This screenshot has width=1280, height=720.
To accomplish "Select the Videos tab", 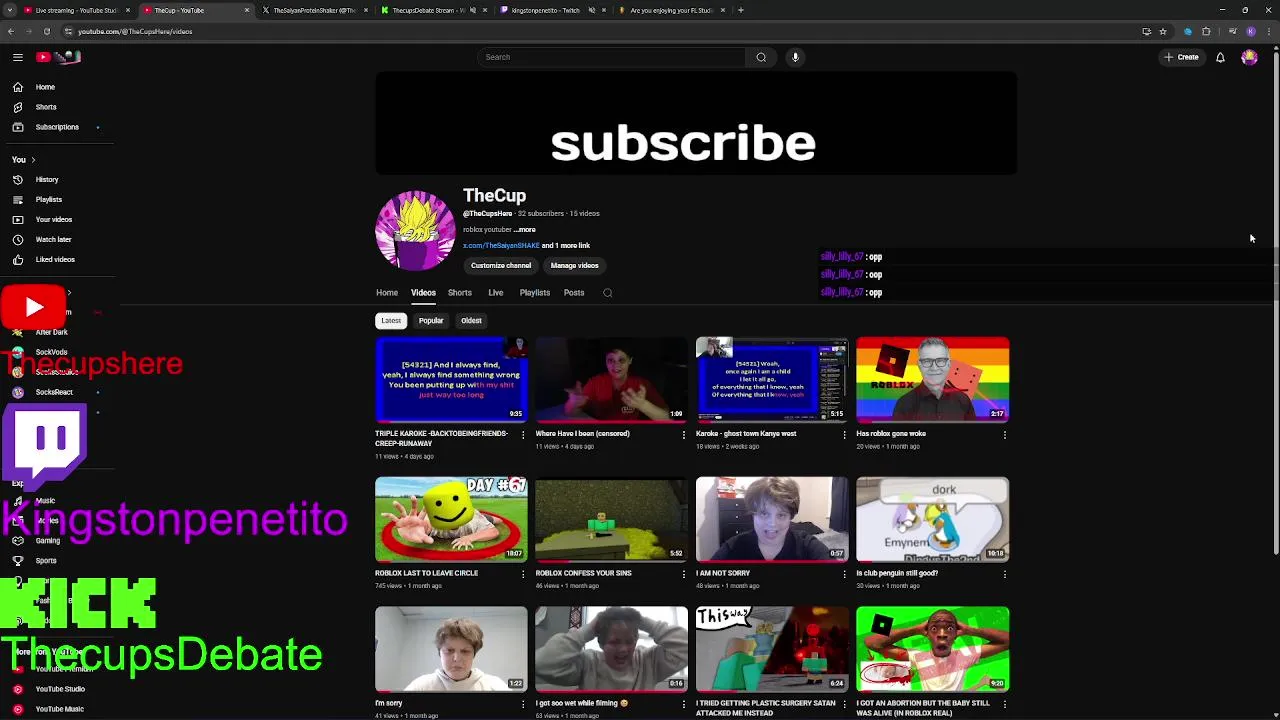I will pos(423,293).
